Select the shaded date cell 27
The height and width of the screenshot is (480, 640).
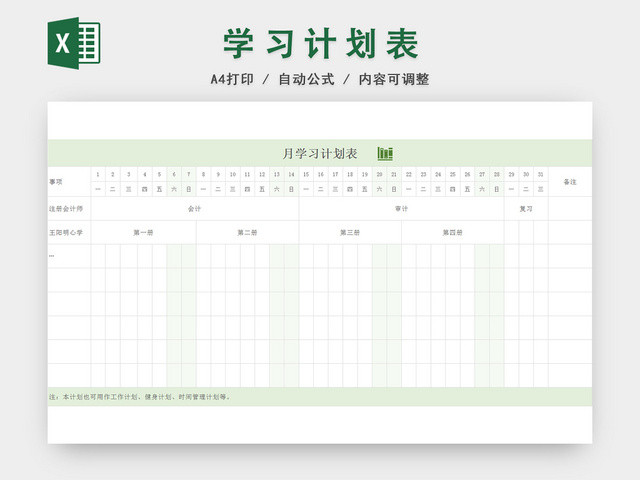pyautogui.click(x=482, y=174)
